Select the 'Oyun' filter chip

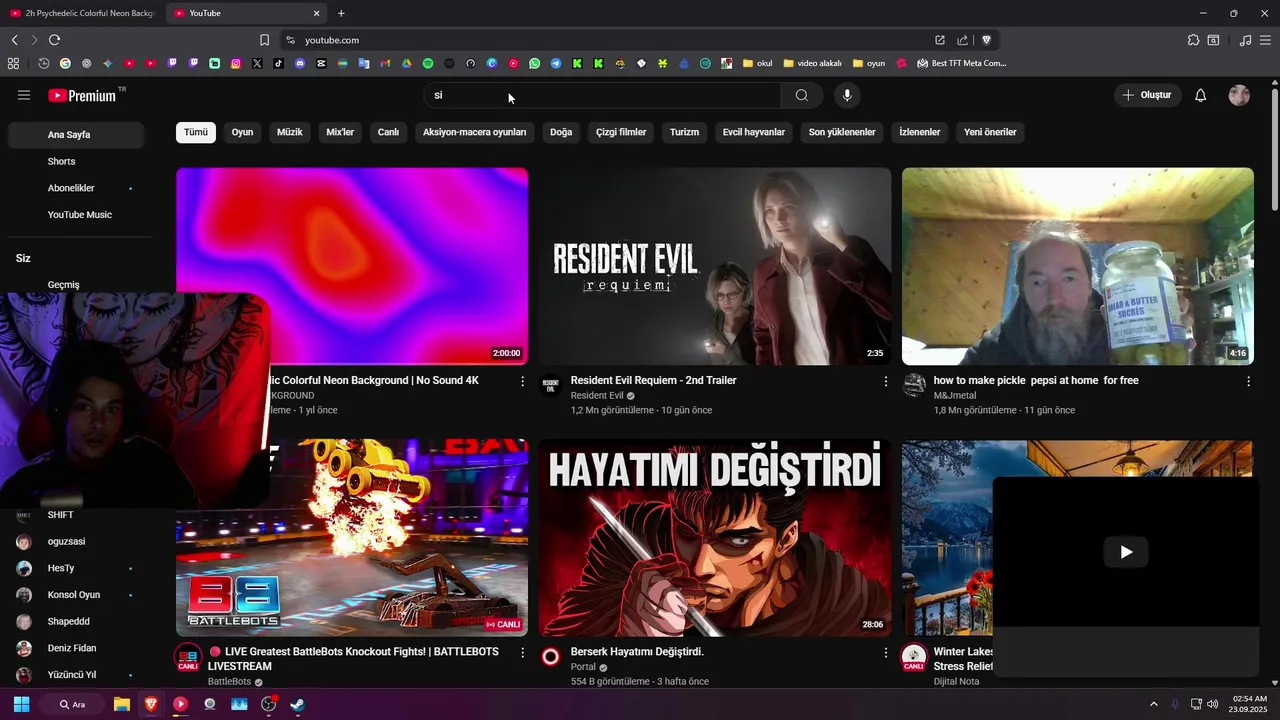coord(243,132)
